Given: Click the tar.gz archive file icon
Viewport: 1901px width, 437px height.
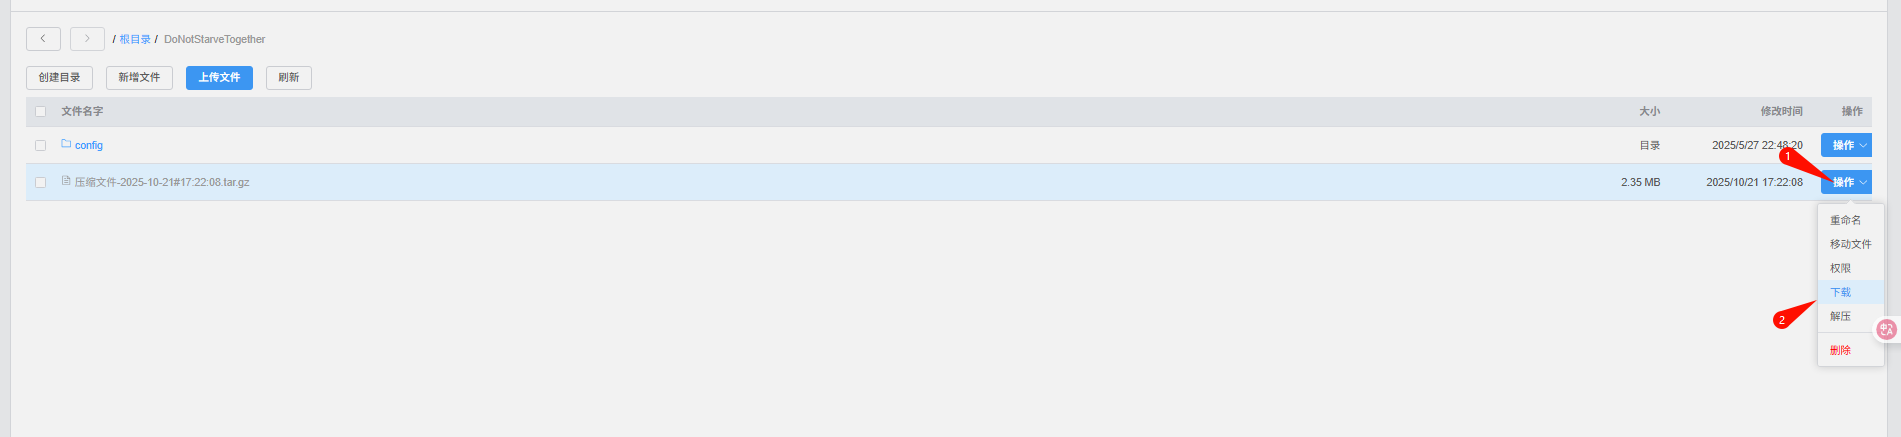Looking at the screenshot, I should [66, 181].
